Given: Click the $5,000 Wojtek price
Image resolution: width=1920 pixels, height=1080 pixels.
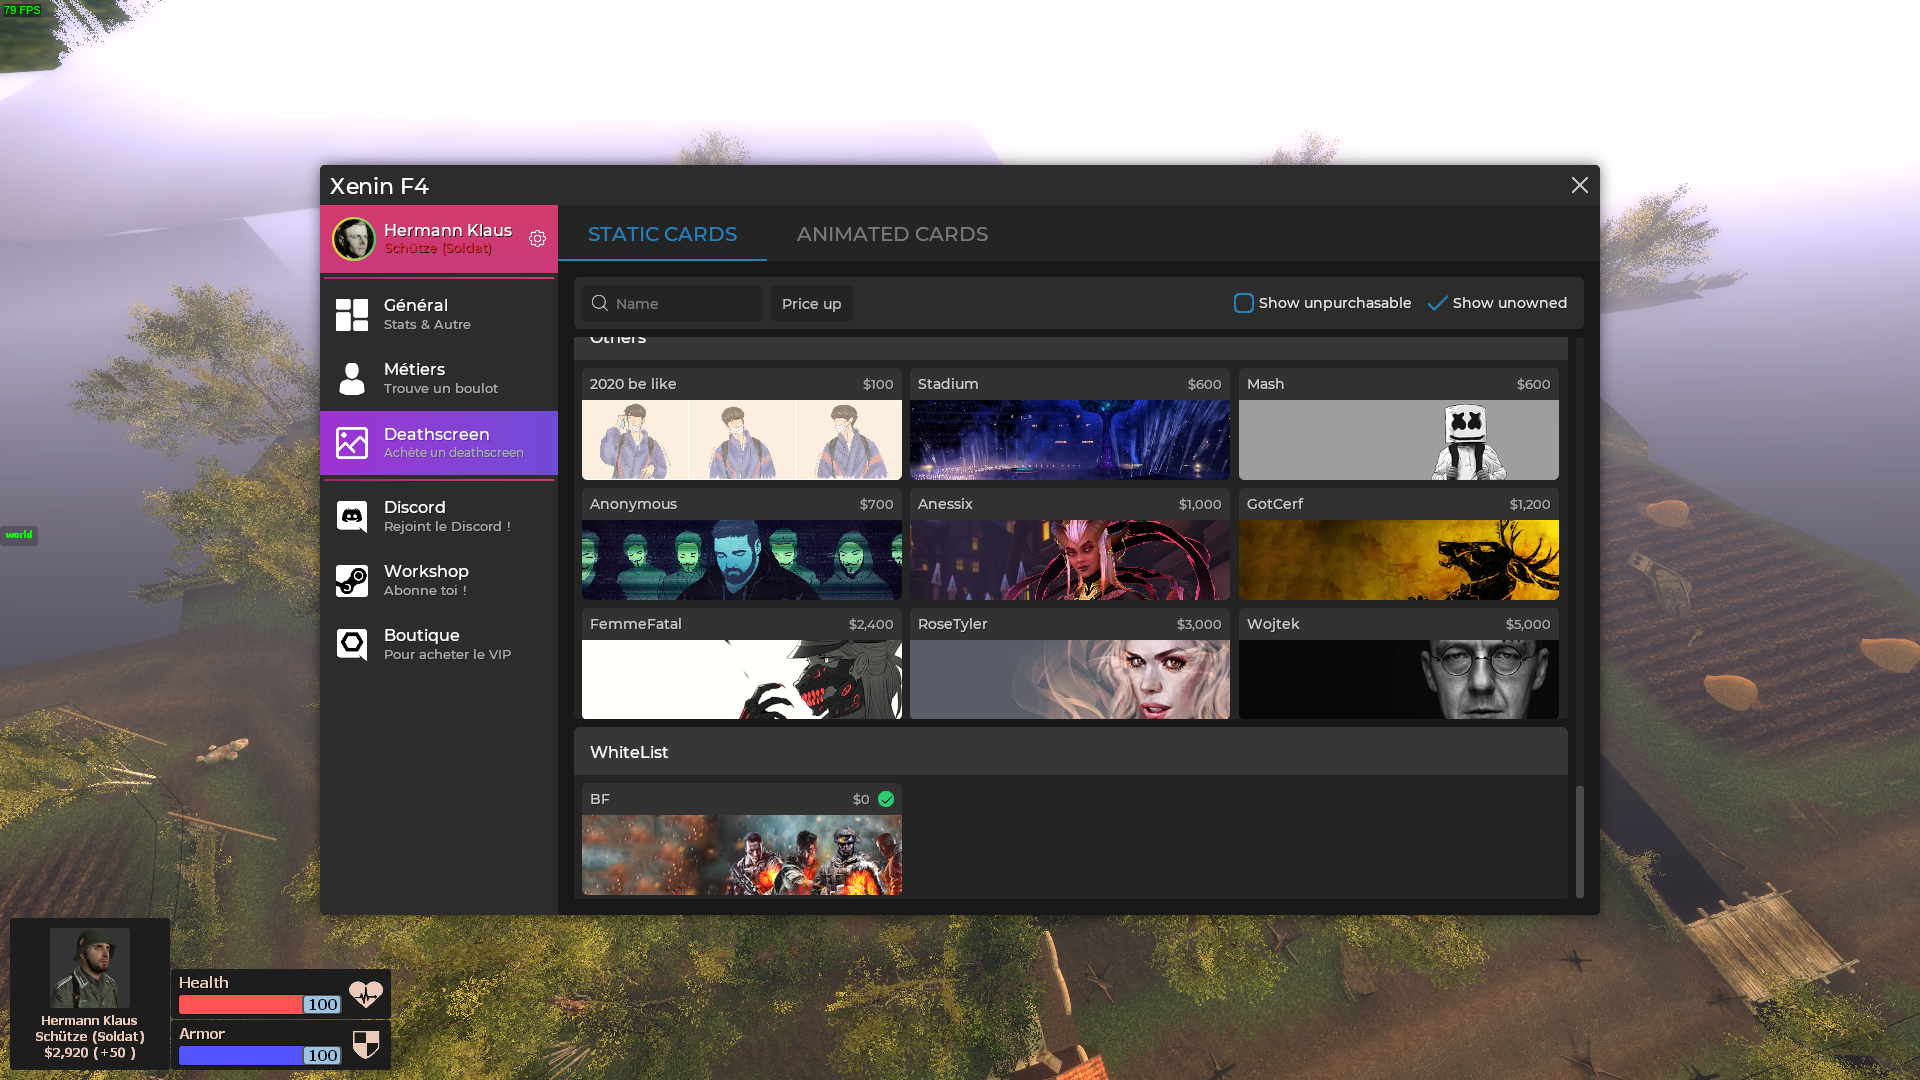Looking at the screenshot, I should 1528,624.
